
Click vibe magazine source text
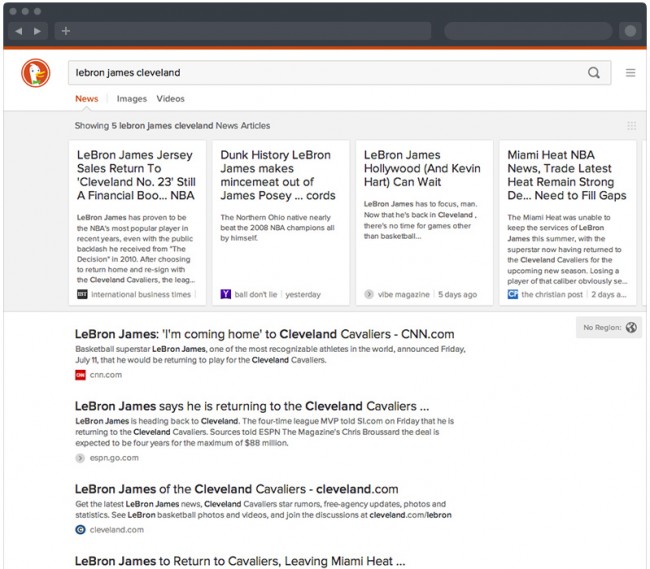[403, 294]
